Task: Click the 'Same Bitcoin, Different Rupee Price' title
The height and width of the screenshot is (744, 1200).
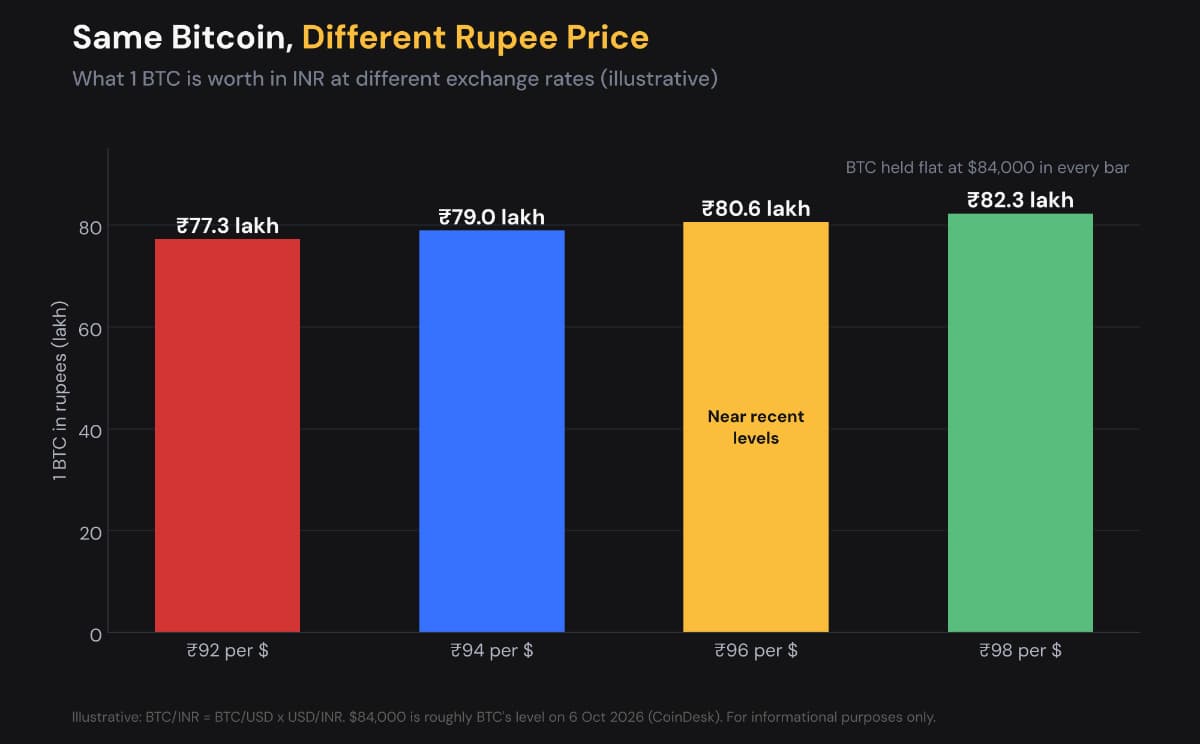Action: [x=360, y=38]
